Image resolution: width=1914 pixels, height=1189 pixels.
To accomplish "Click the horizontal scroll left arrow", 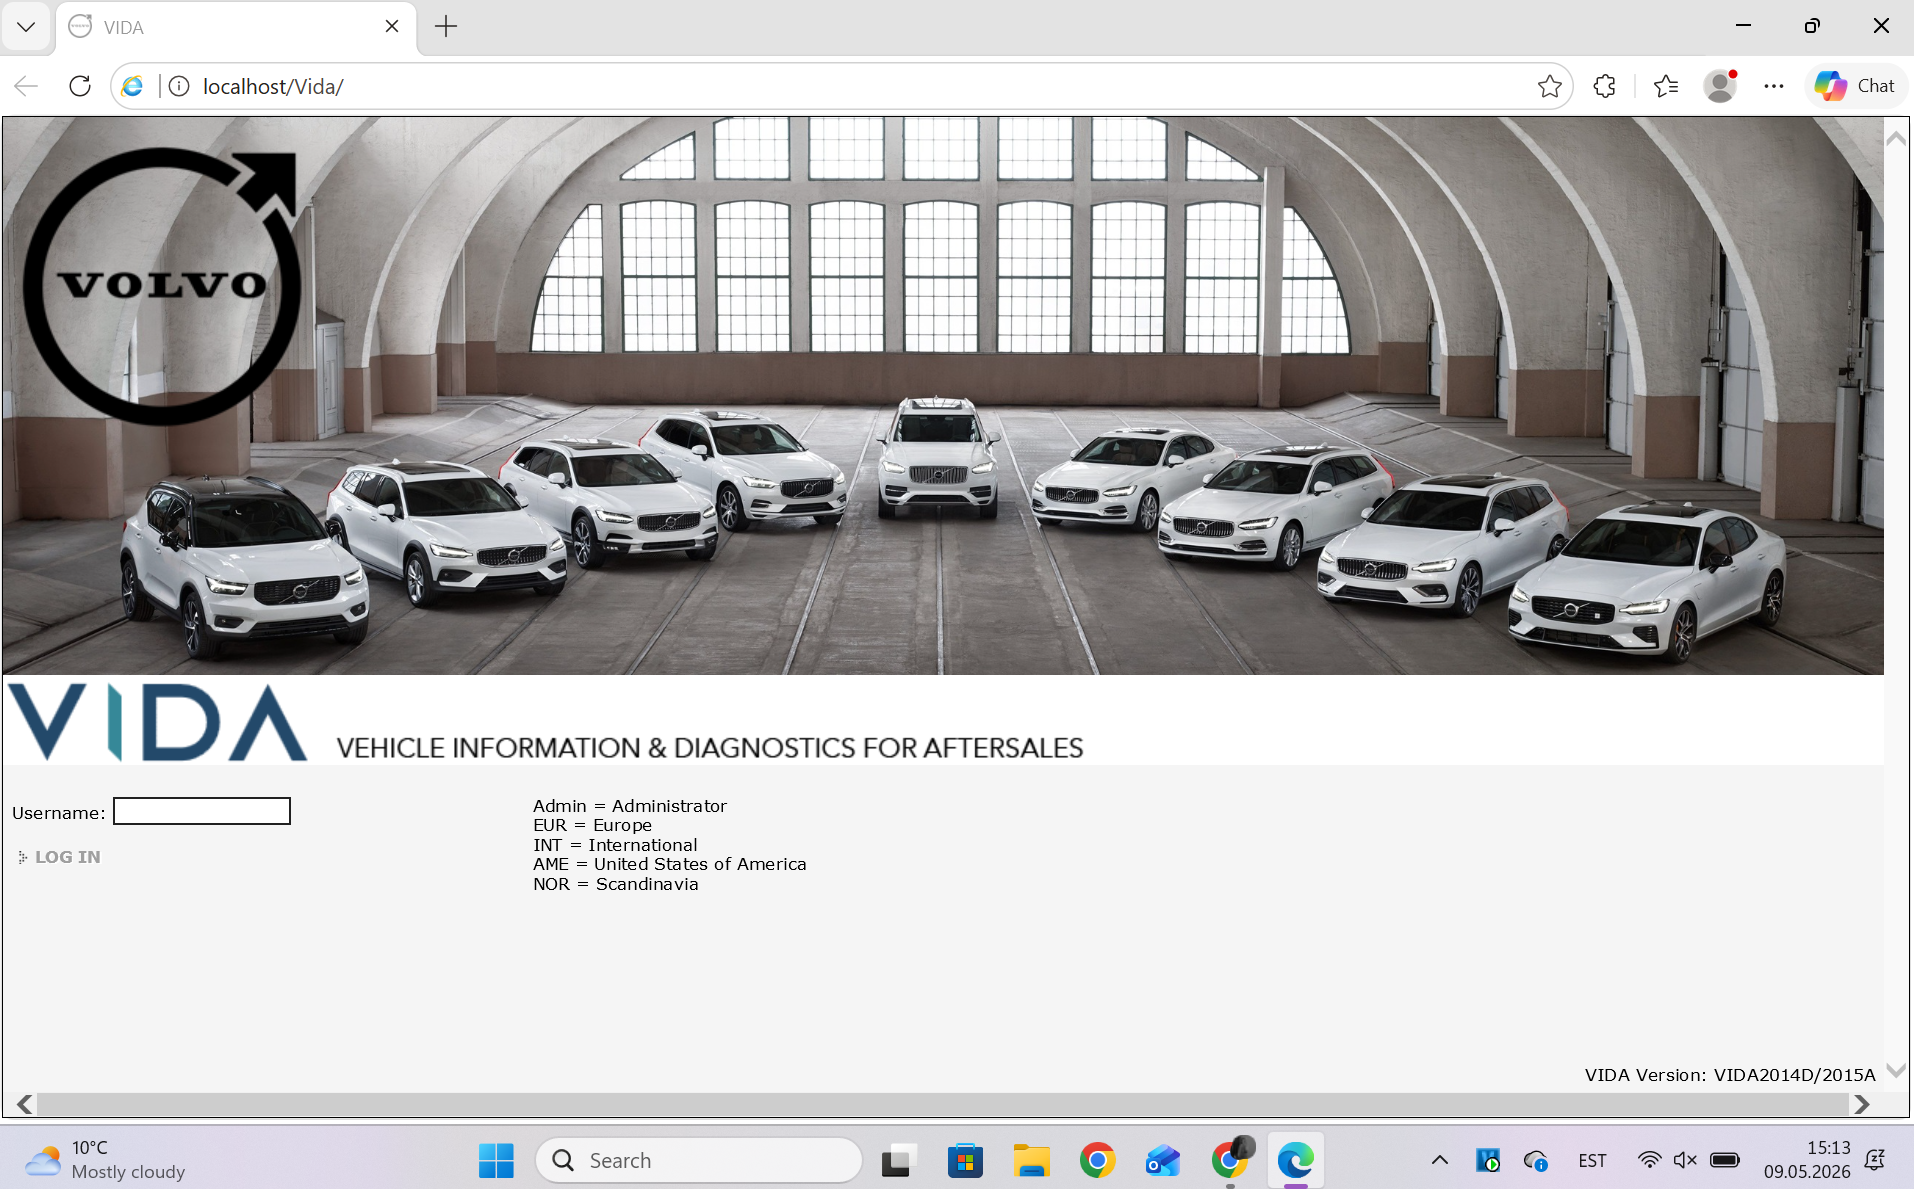I will (x=25, y=1104).
